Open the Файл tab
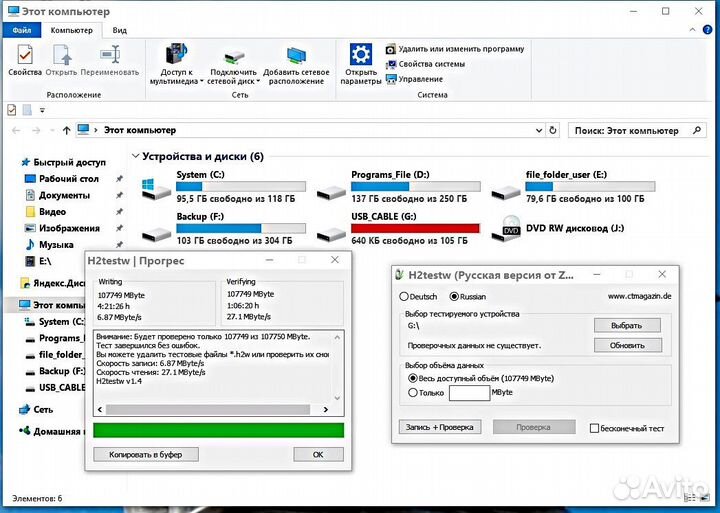The height and width of the screenshot is (513, 720). tap(22, 30)
